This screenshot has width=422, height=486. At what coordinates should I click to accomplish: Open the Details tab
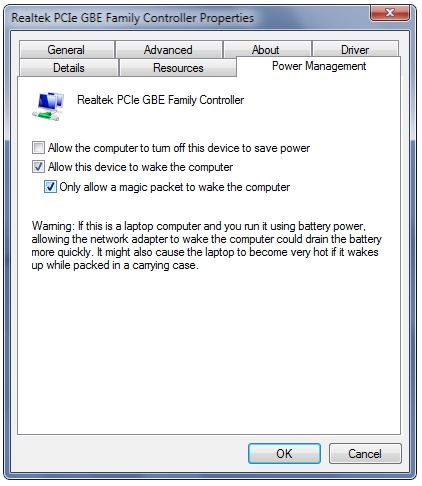(x=69, y=68)
